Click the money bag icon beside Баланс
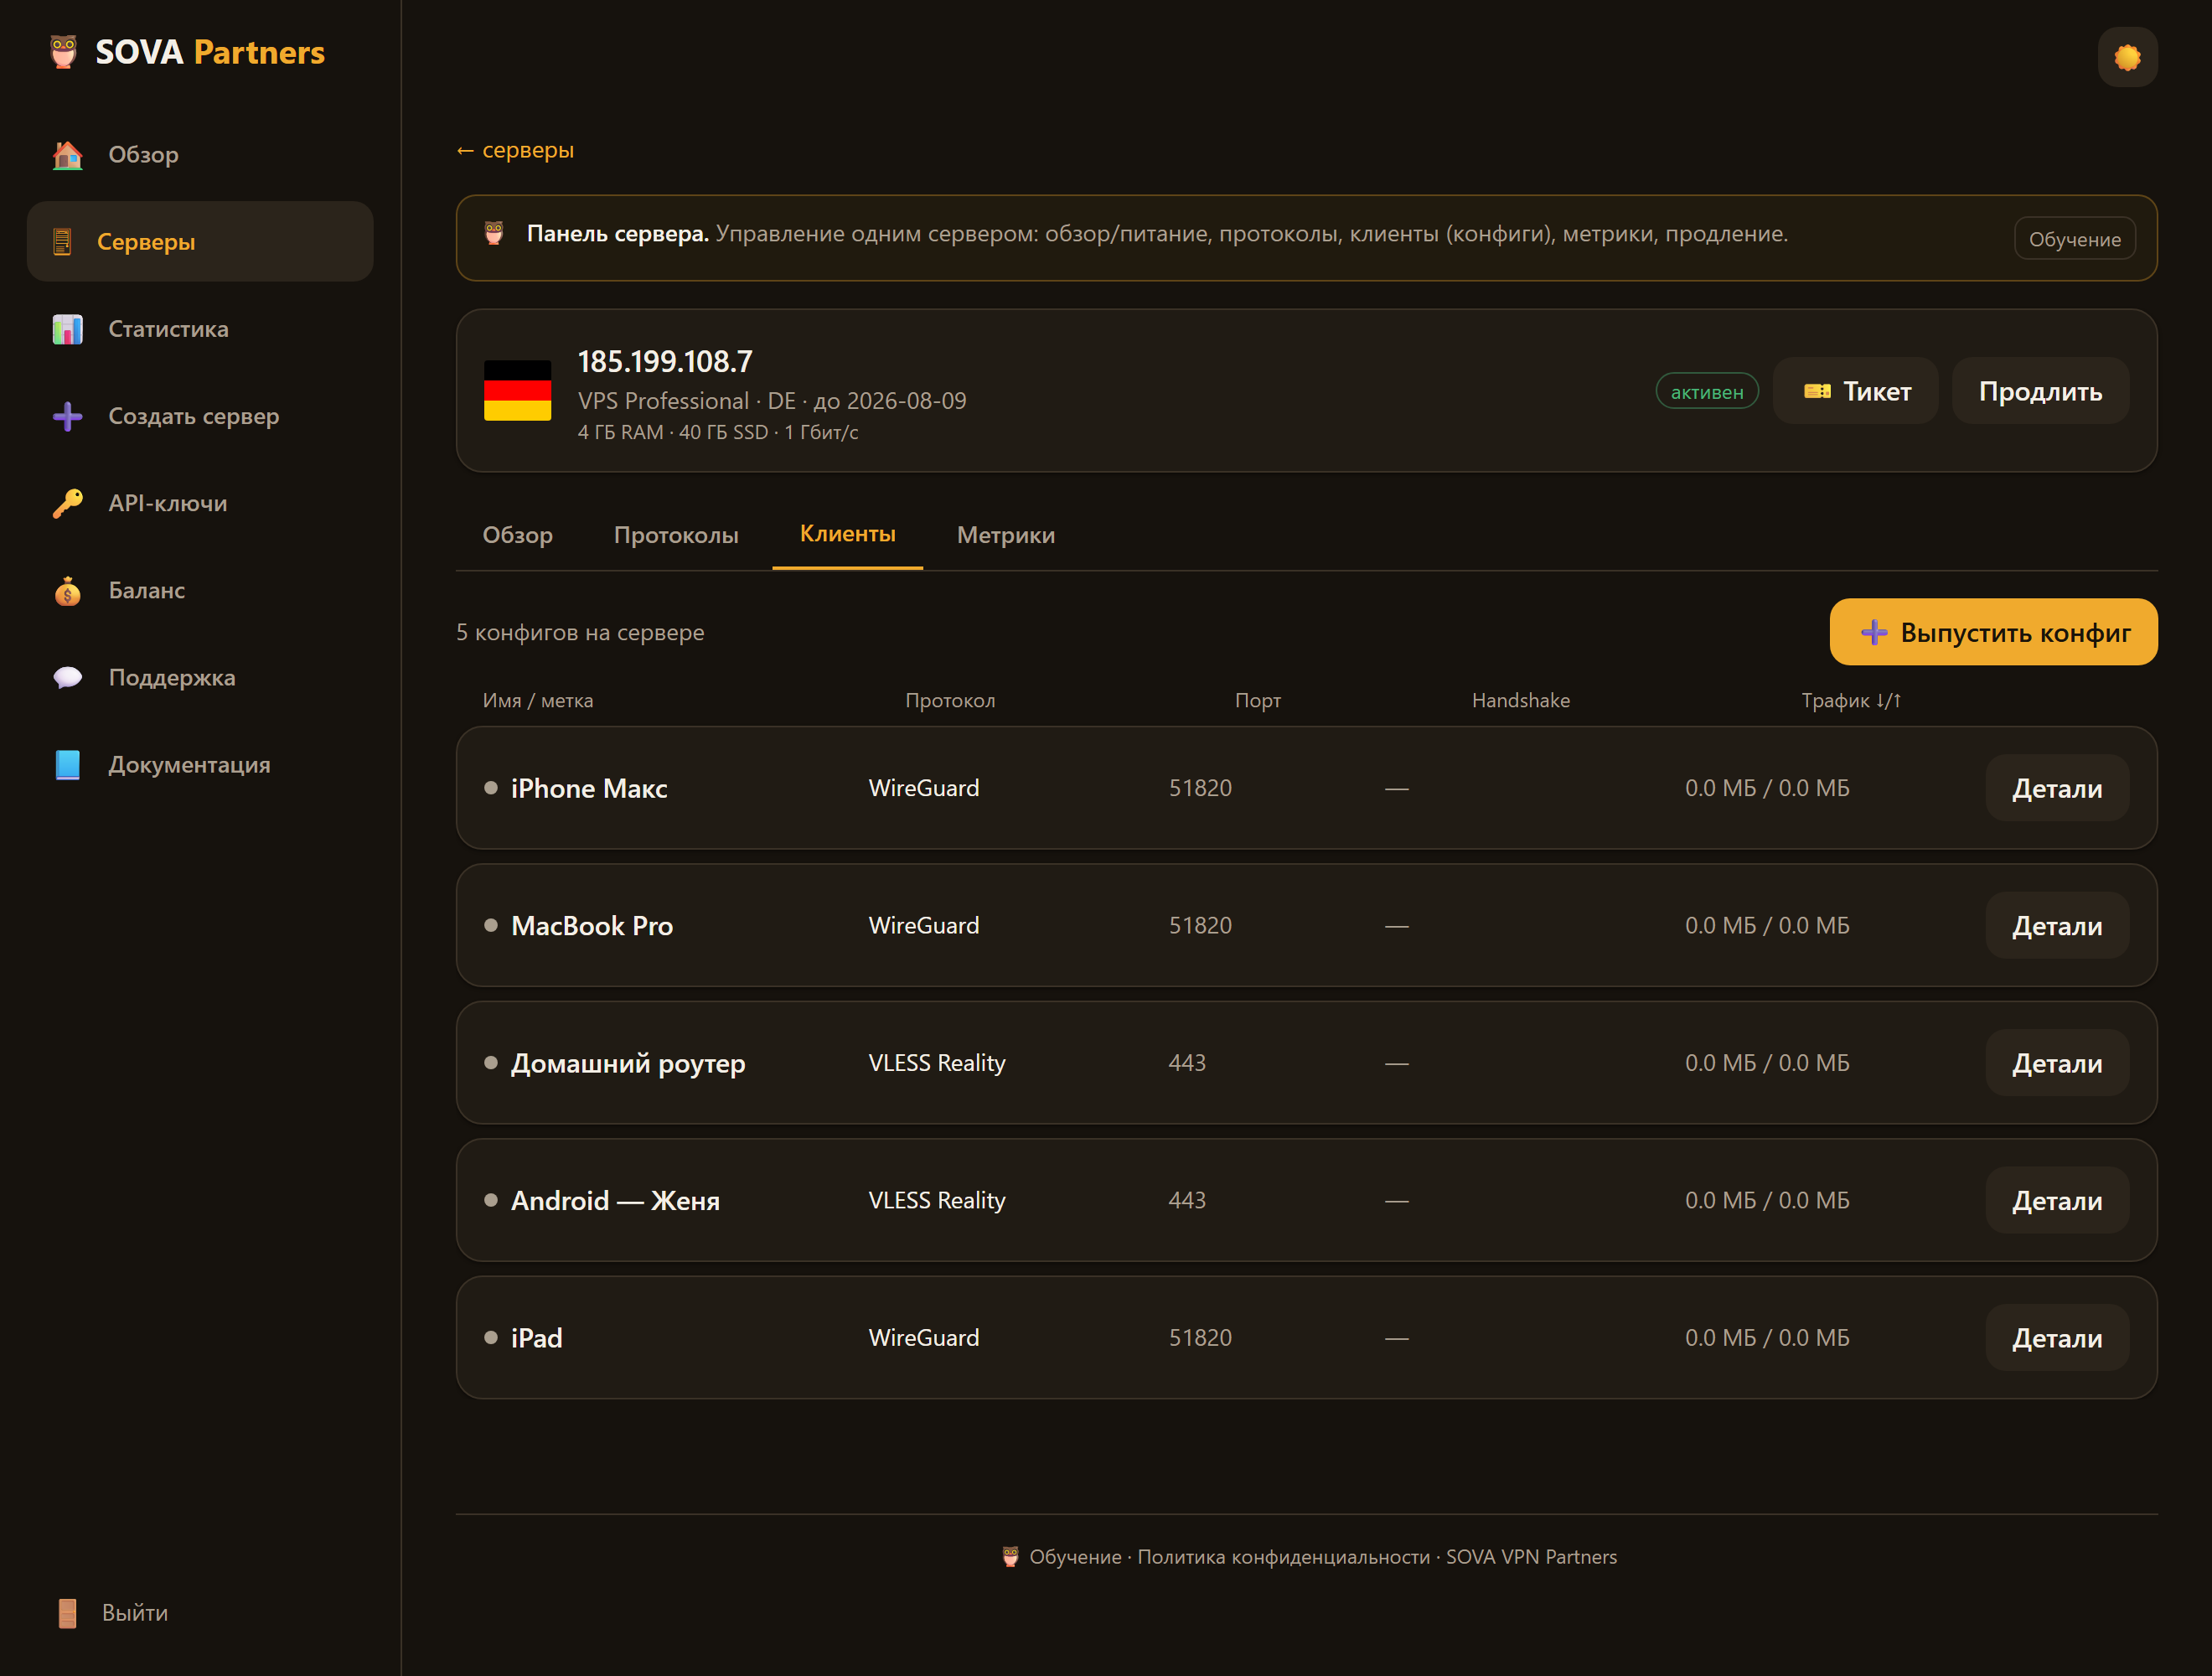The width and height of the screenshot is (2212, 1676). tap(67, 591)
